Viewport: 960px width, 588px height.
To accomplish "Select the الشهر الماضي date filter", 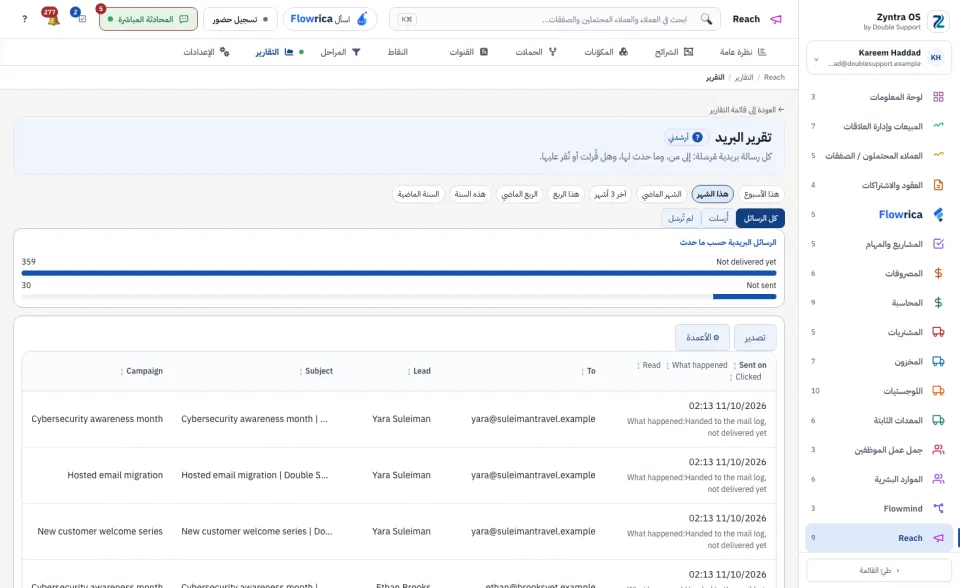I will 661,194.
